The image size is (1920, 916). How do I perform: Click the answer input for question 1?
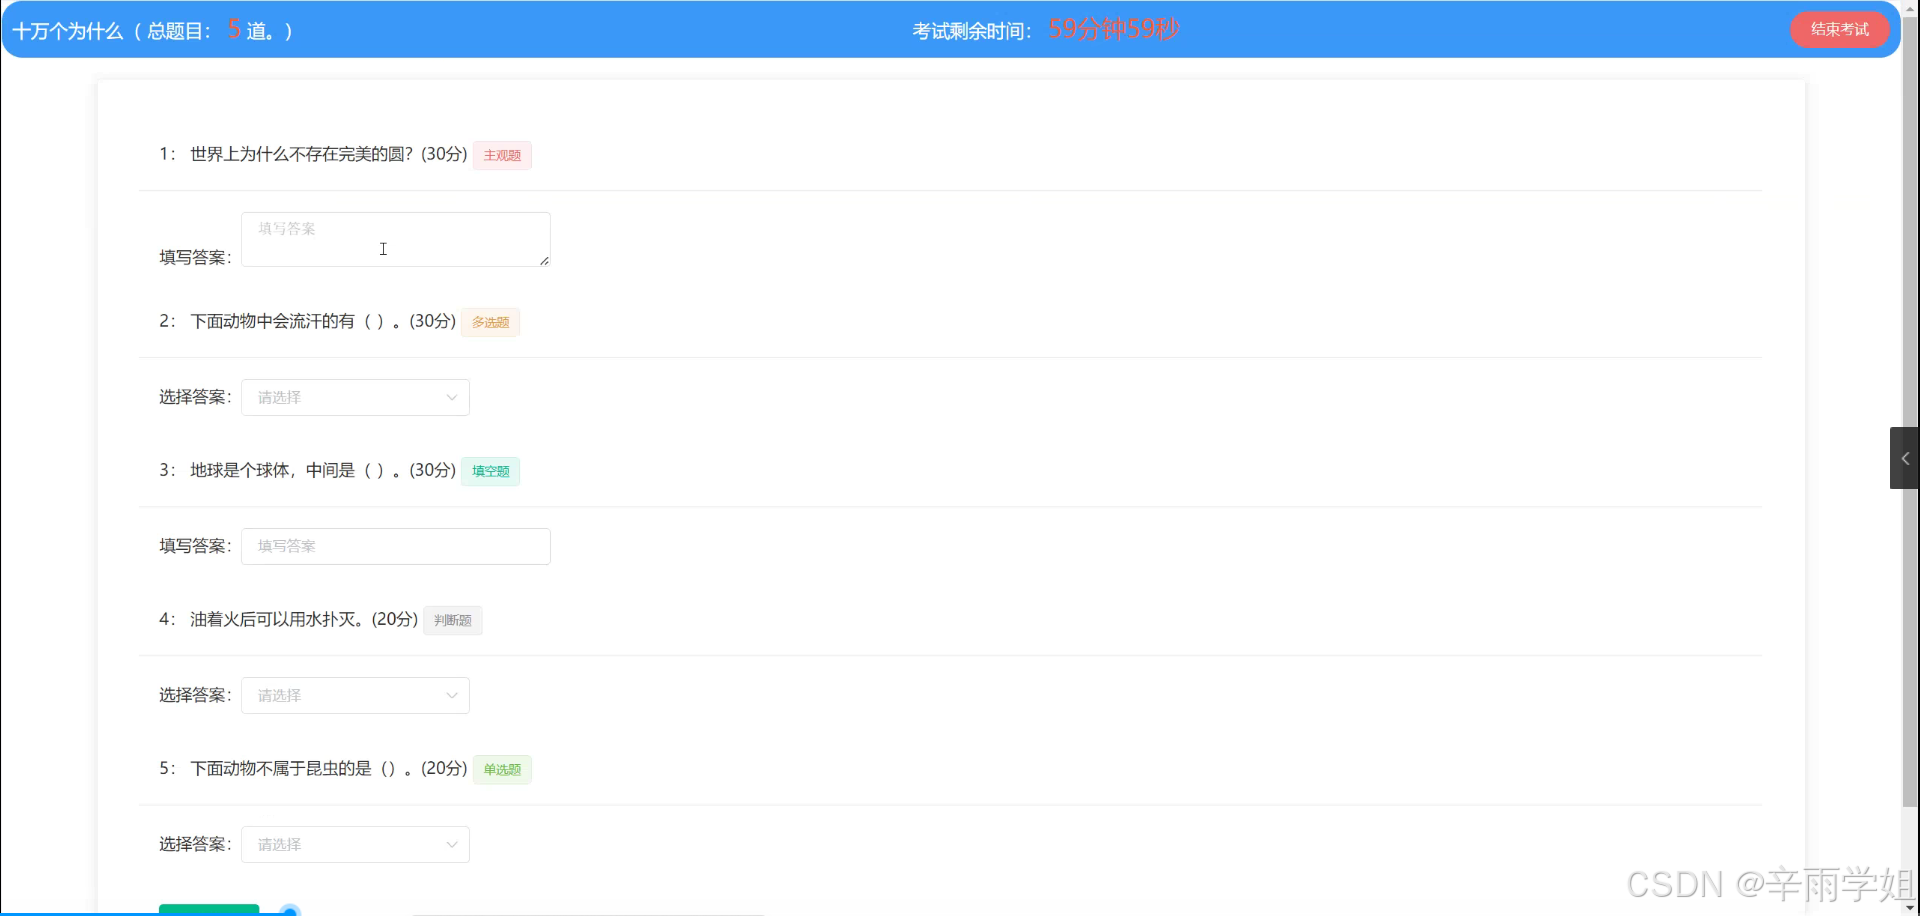[395, 239]
